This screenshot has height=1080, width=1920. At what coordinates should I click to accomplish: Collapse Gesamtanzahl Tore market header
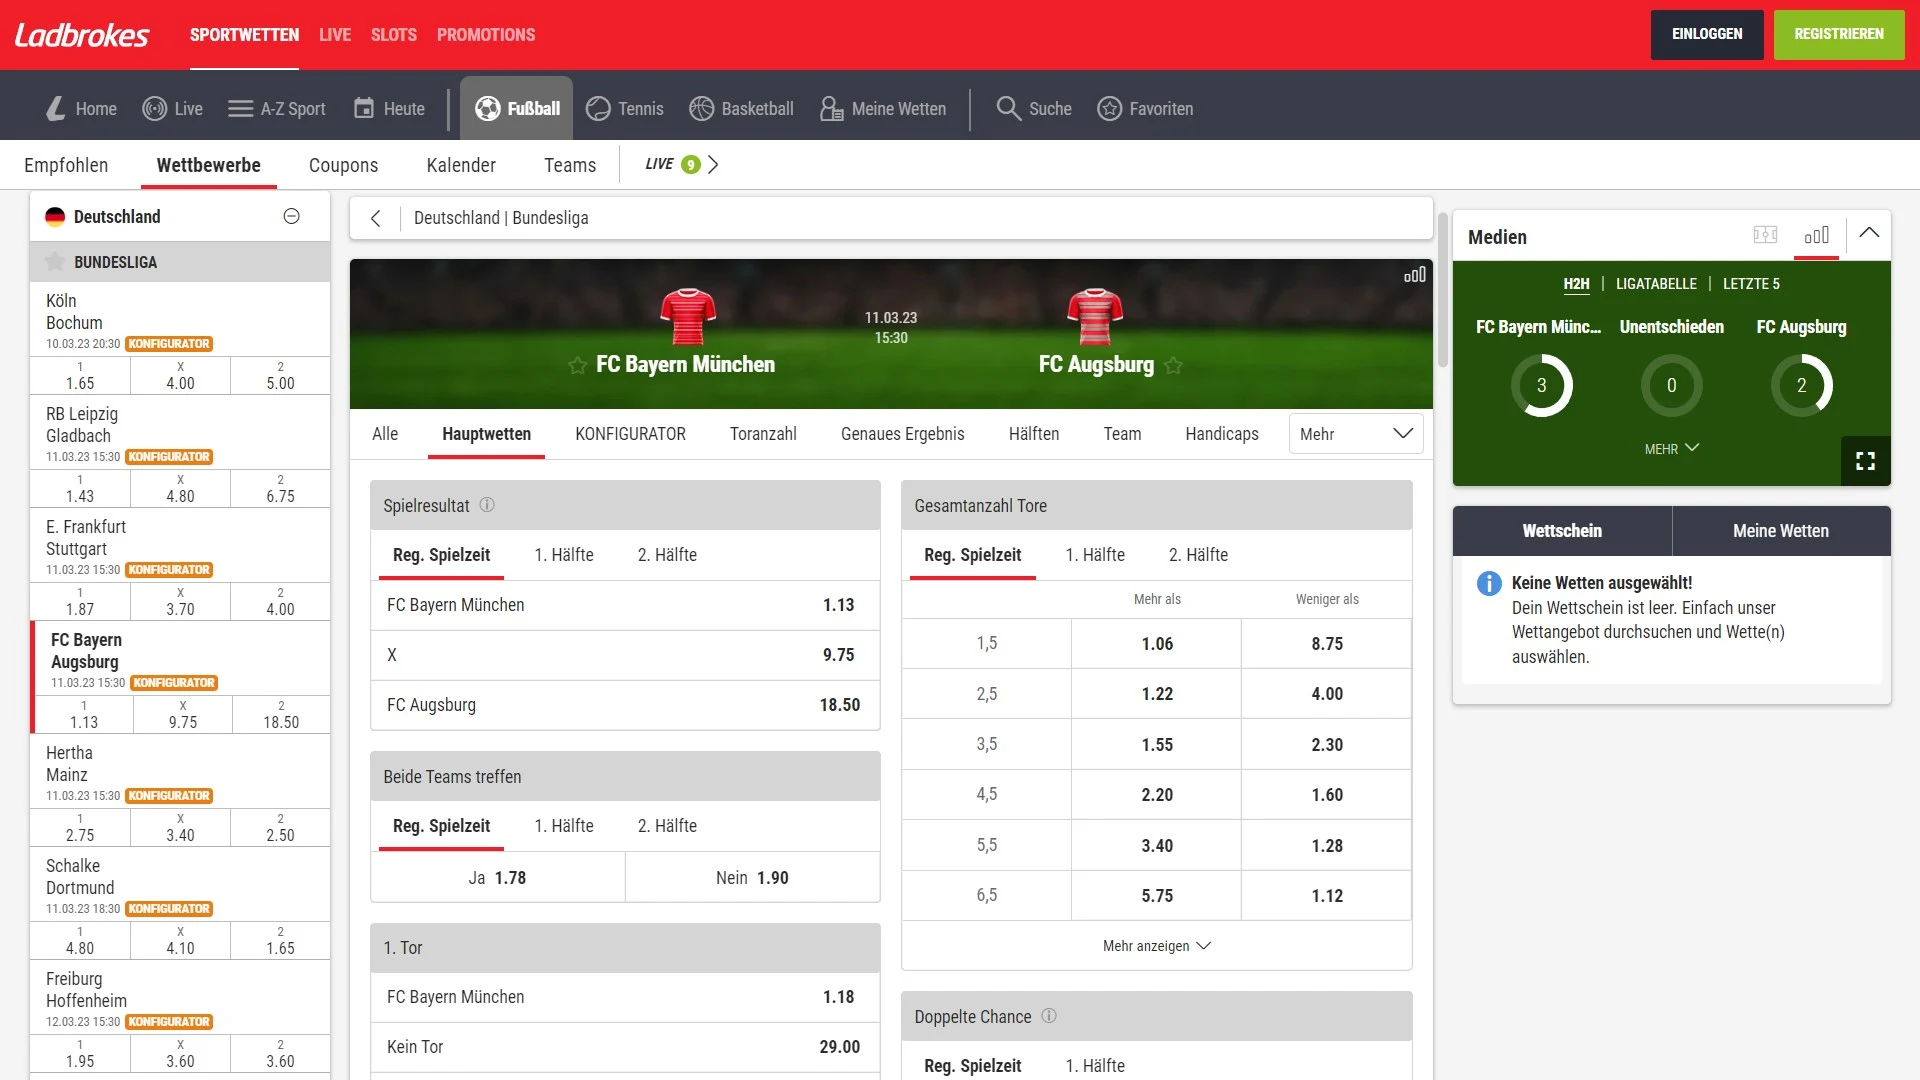1156,506
